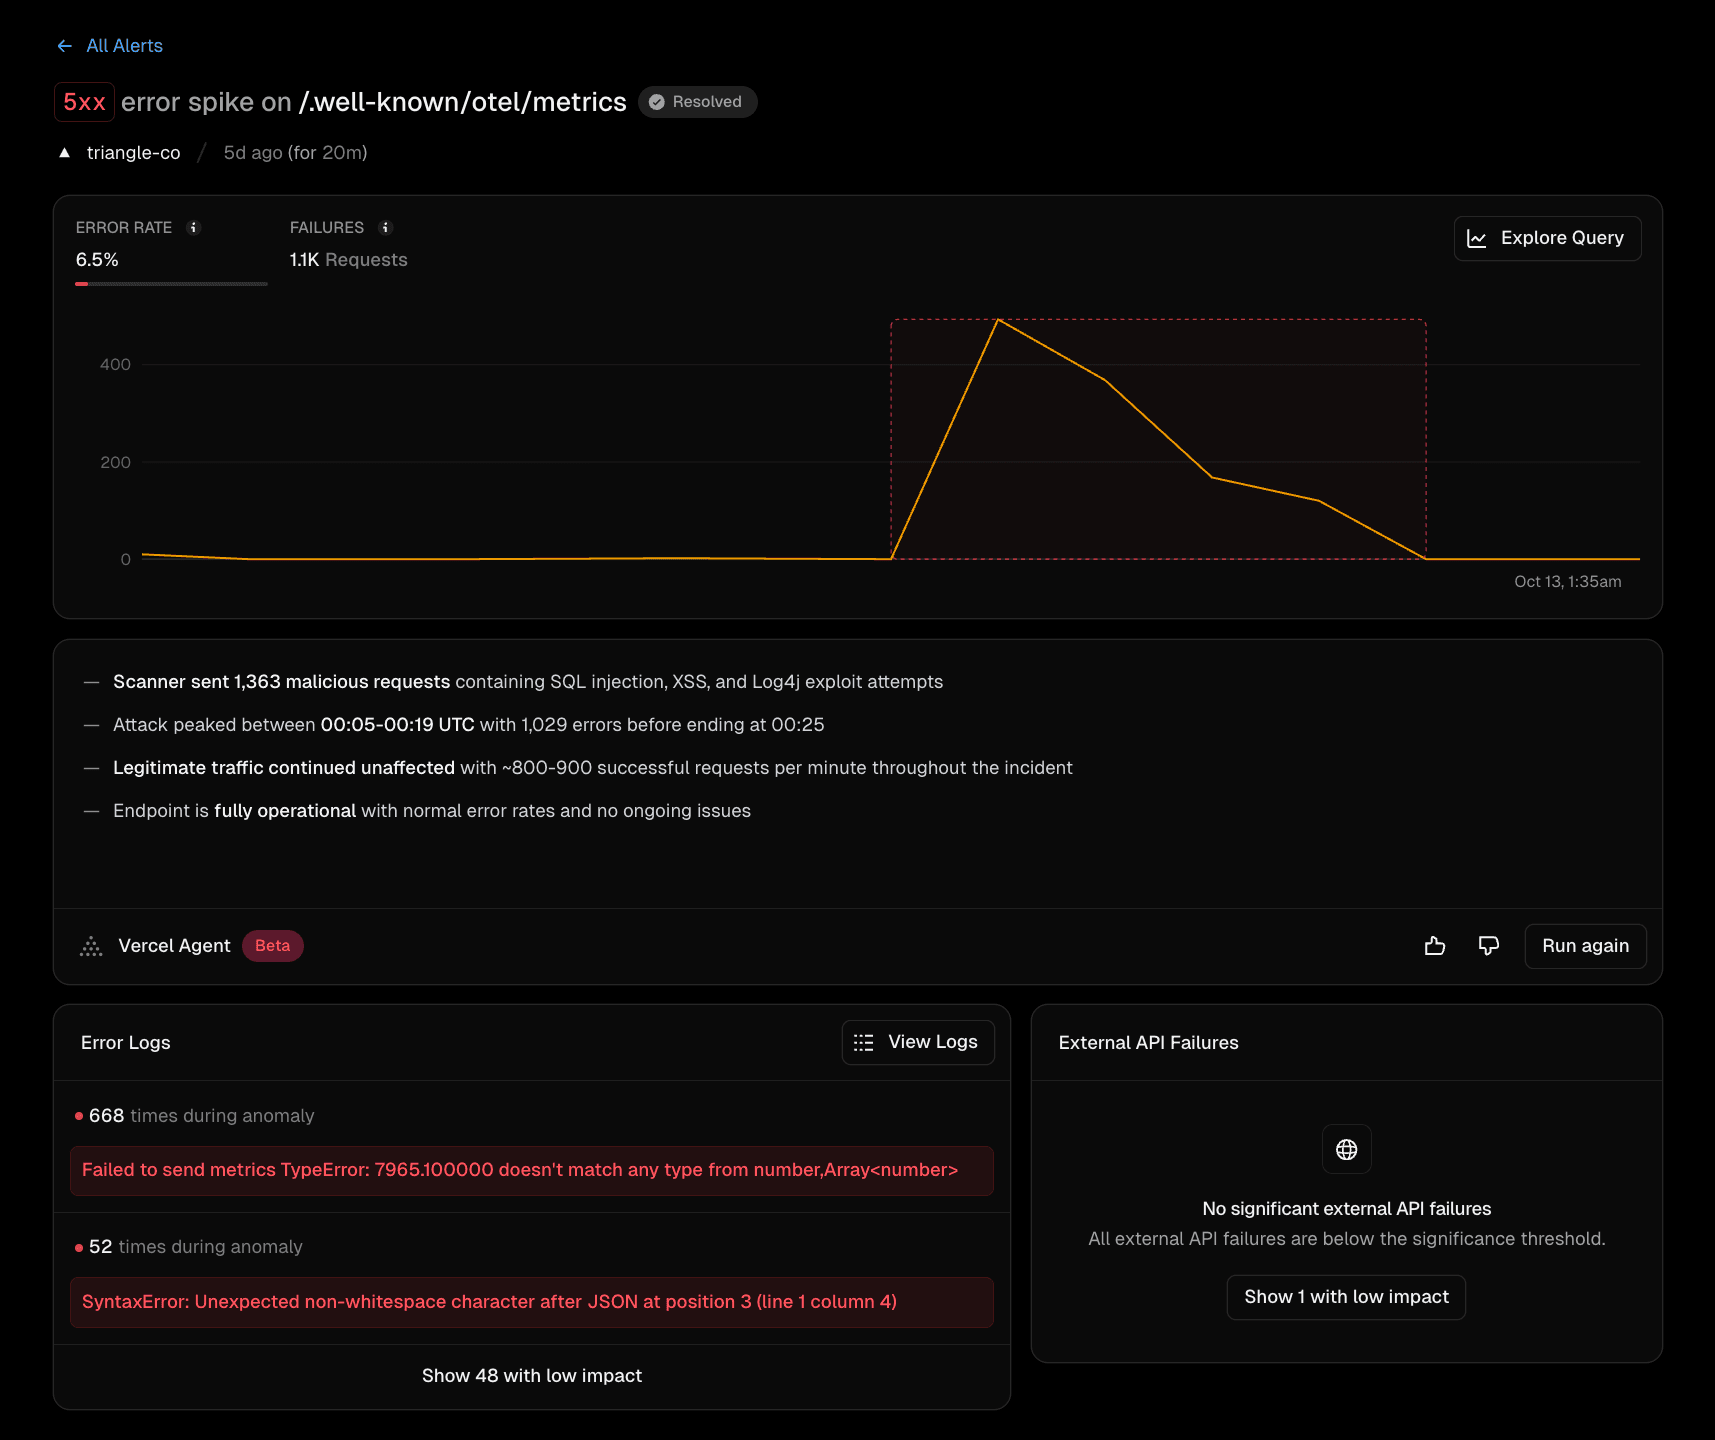1715x1440 pixels.
Task: Click the error rate progress bar under 6.5%
Action: click(170, 285)
